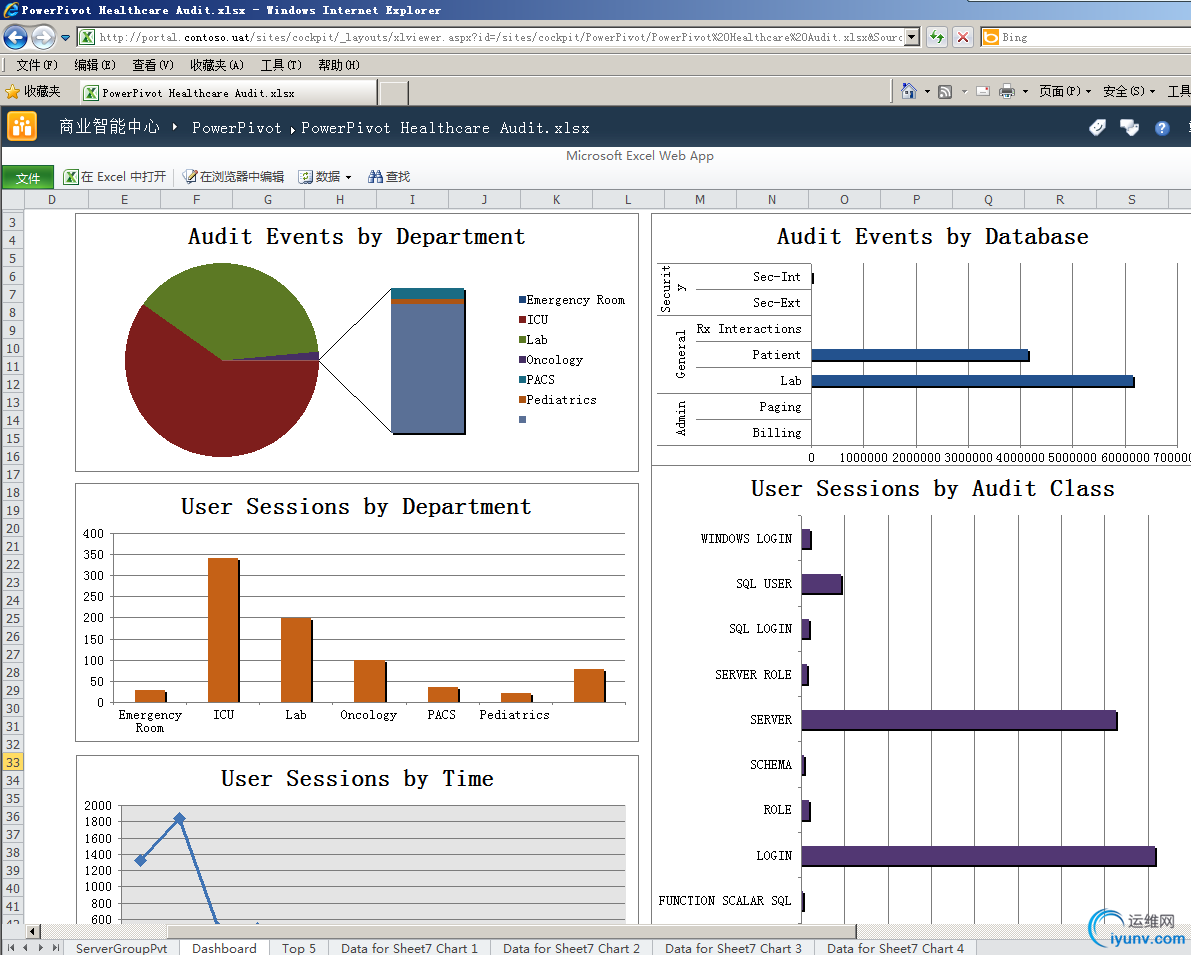The height and width of the screenshot is (955, 1191).
Task: Switch to the Top 5 sheet tab
Action: tap(299, 948)
